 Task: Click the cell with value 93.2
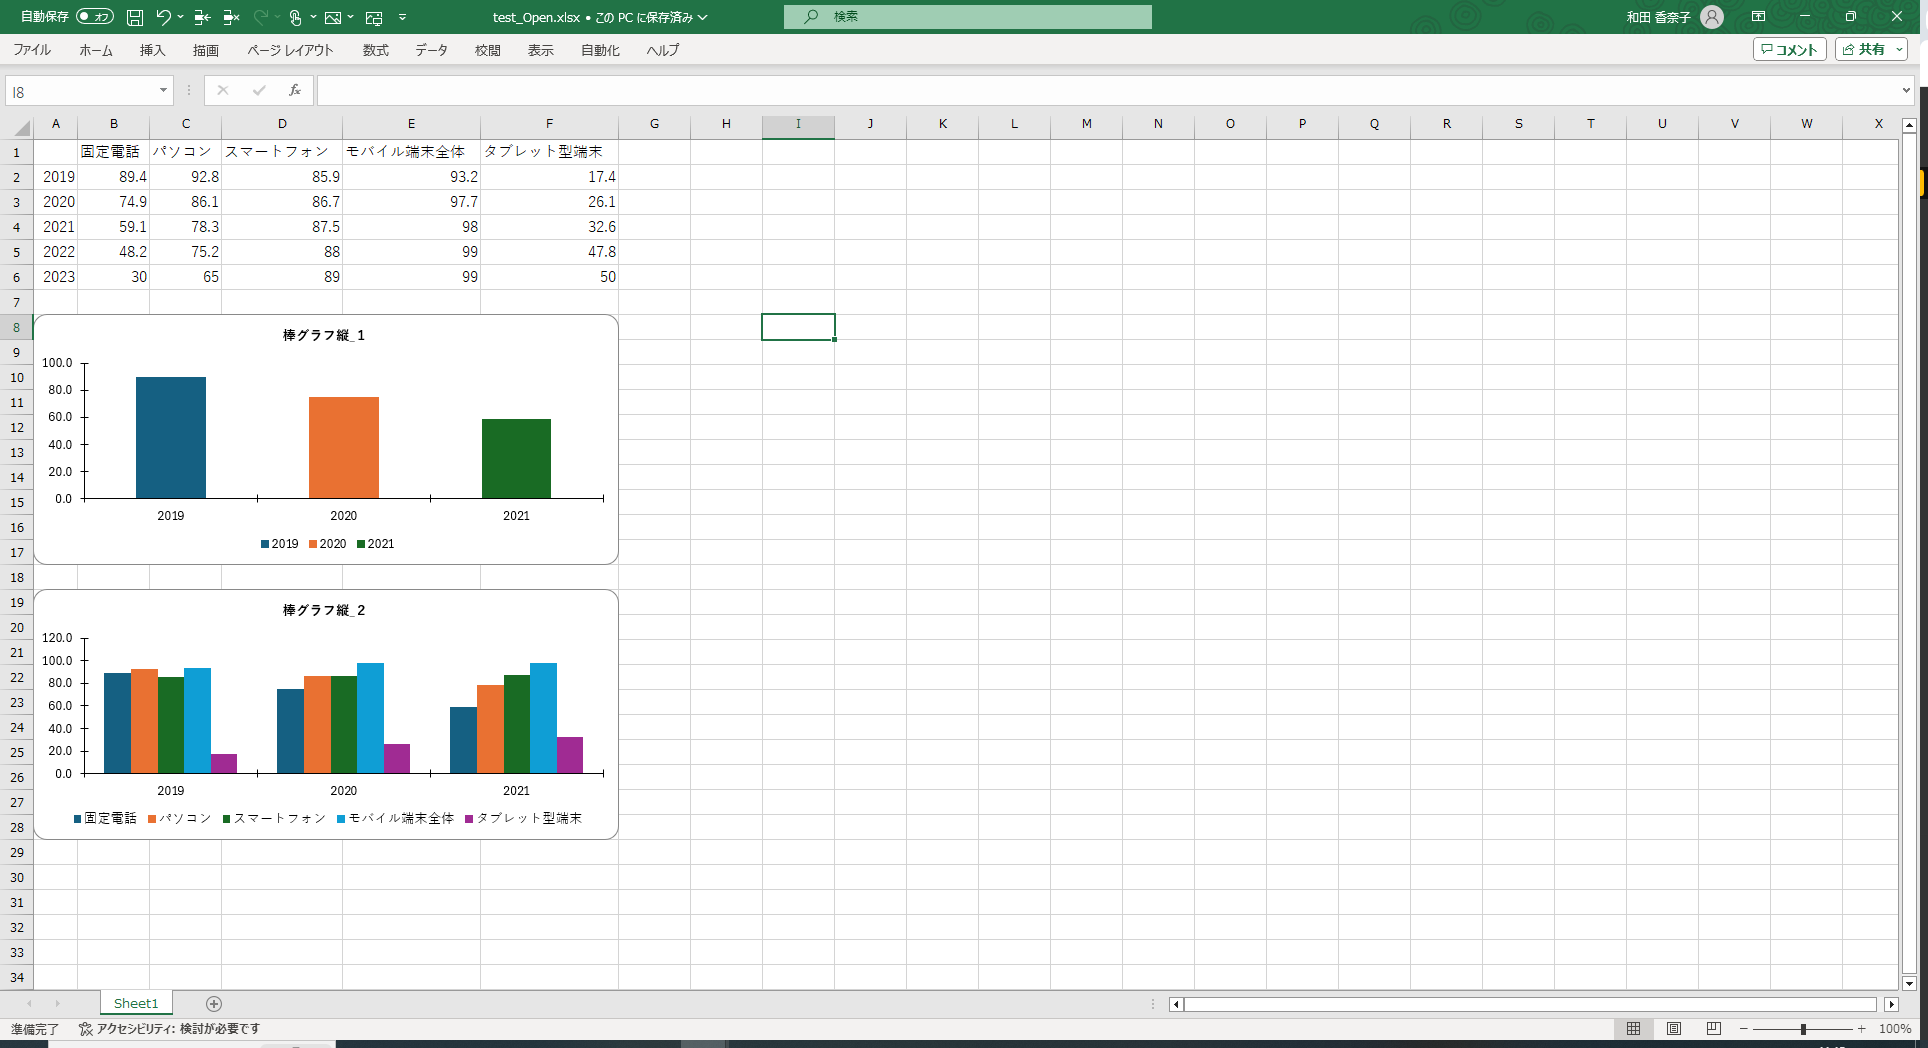coord(411,177)
